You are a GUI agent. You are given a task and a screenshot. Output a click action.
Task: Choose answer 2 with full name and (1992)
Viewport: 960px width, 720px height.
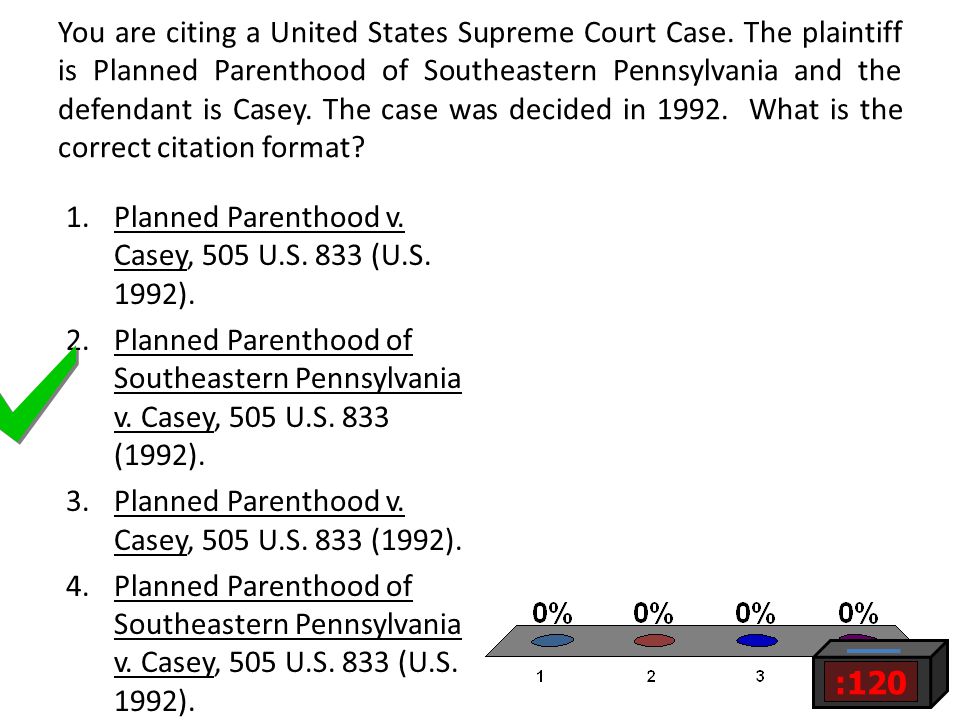[287, 397]
